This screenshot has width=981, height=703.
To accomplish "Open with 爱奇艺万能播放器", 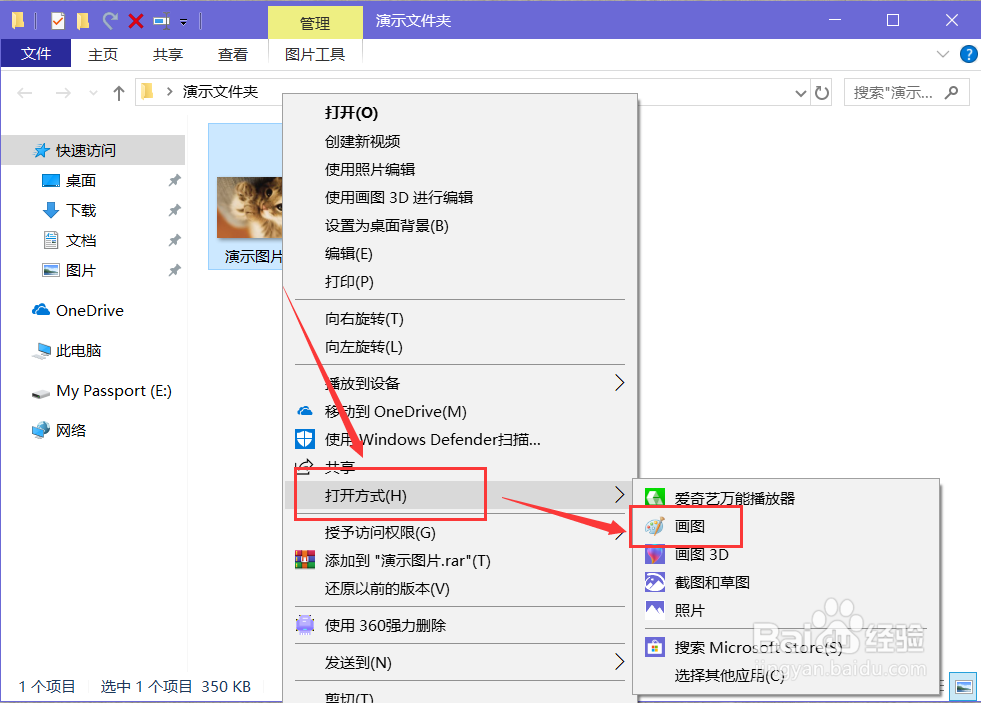I will click(786, 498).
